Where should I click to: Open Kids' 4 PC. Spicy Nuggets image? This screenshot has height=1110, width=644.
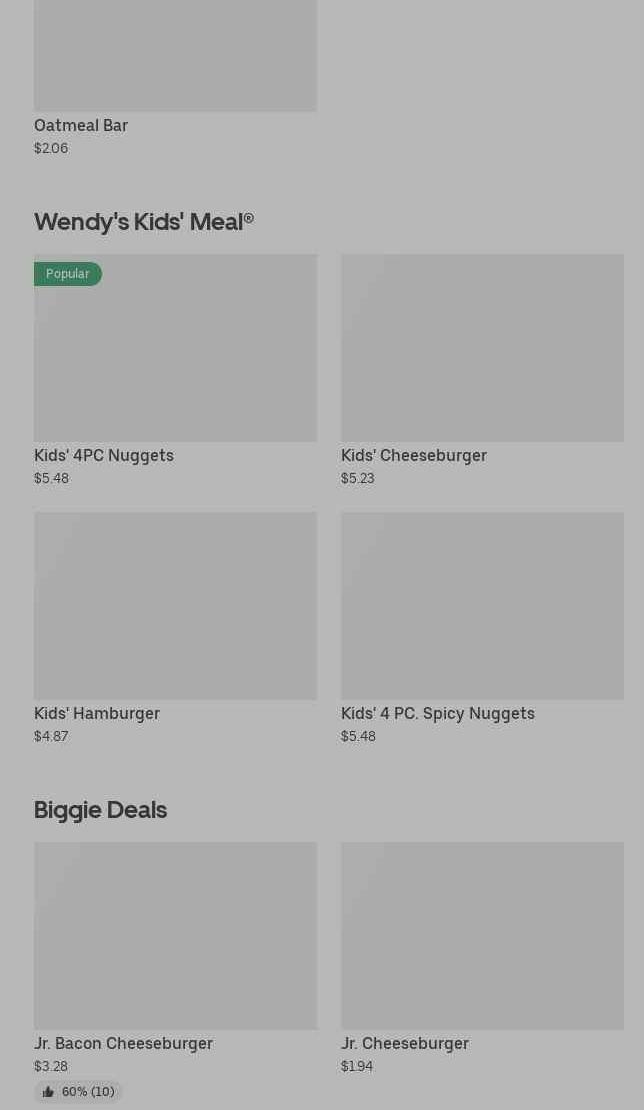point(483,606)
